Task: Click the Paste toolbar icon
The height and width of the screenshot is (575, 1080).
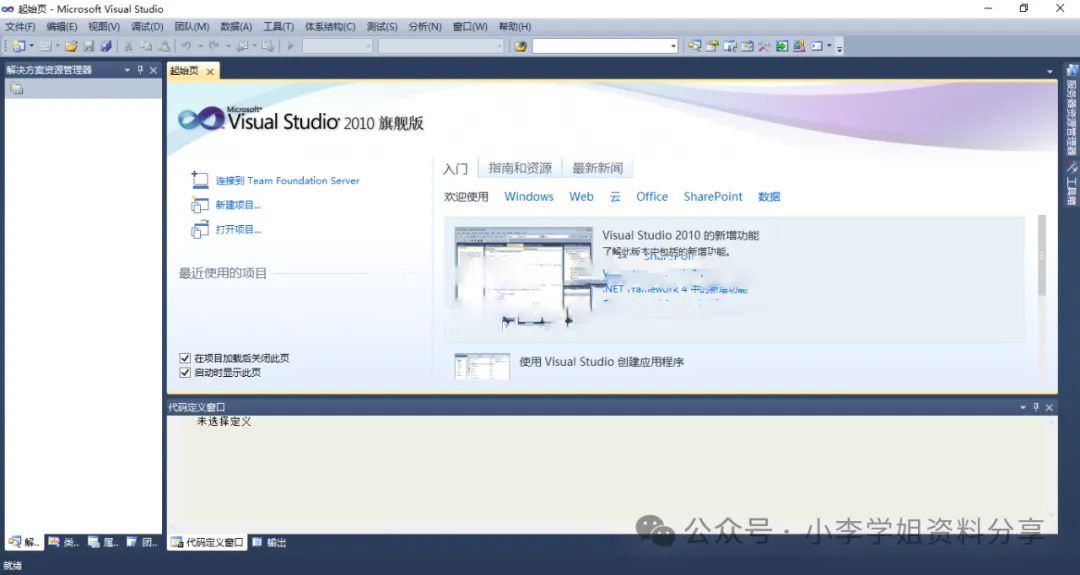Action: (x=164, y=46)
